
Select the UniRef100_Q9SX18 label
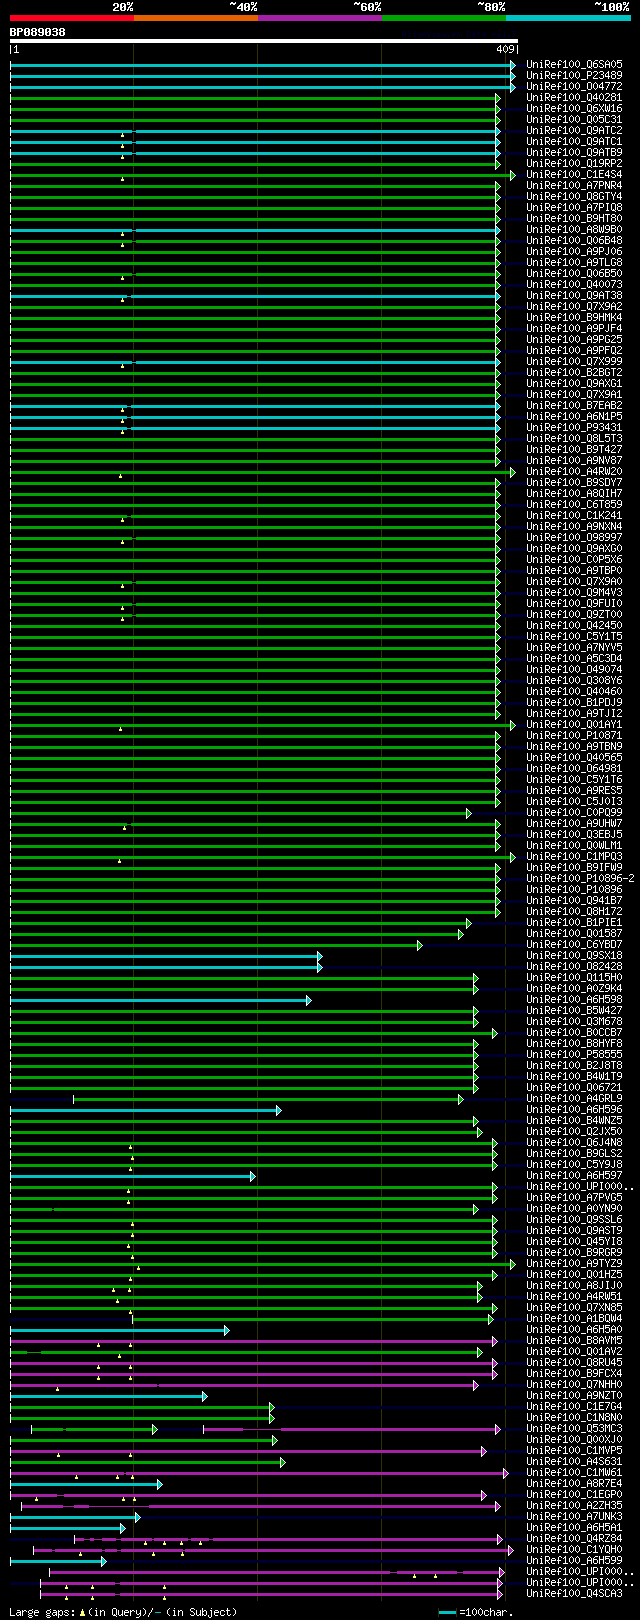[x=574, y=956]
